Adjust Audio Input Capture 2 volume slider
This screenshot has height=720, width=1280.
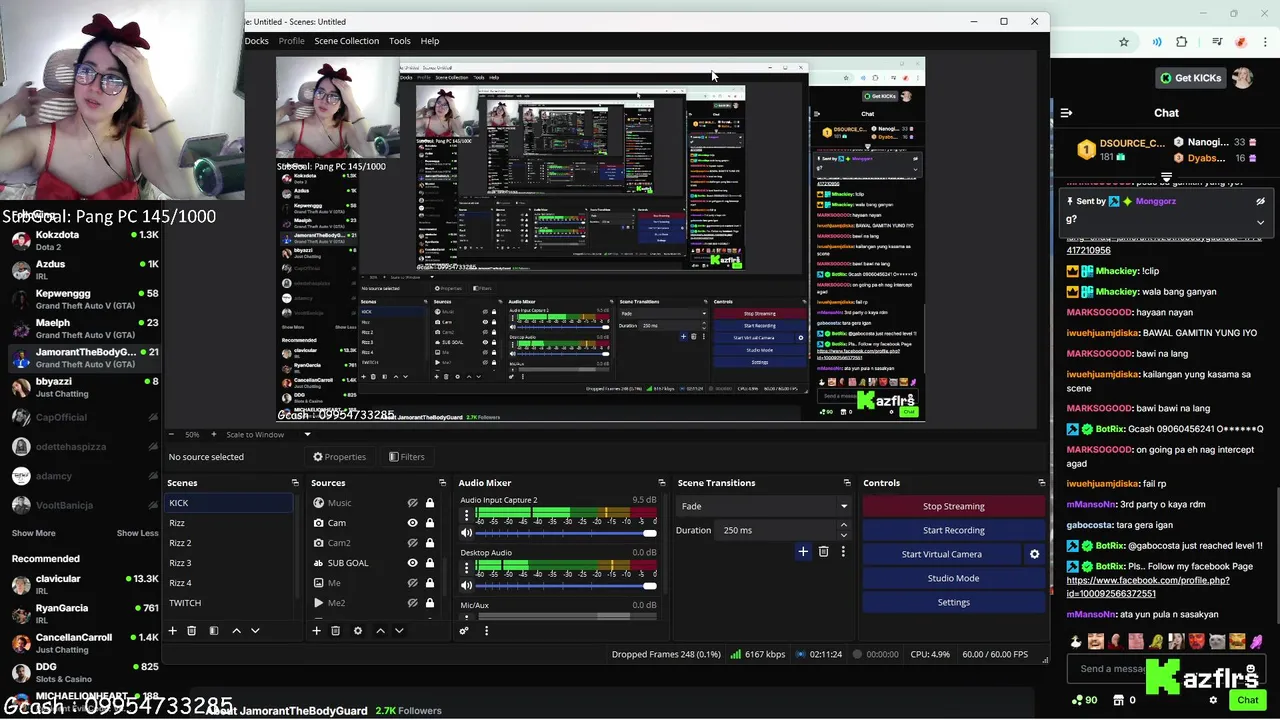[x=566, y=533]
